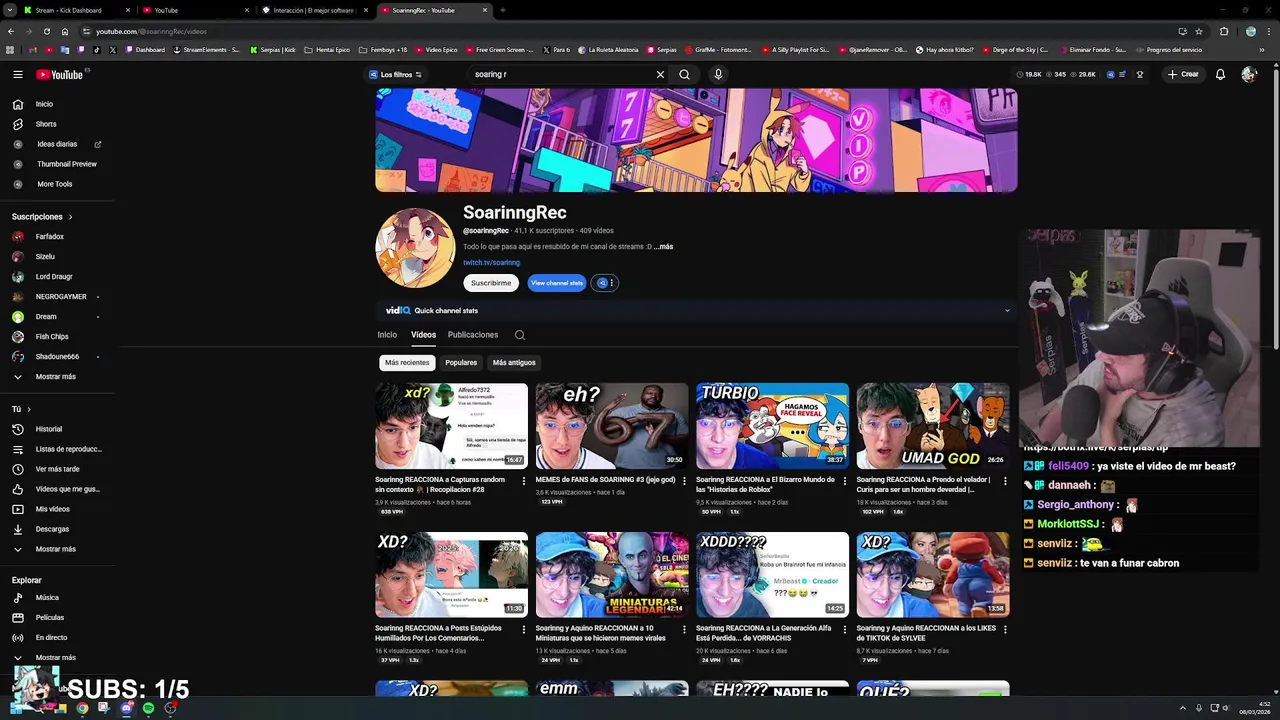Open the UMAD GOD video thumbnail
Viewport: 1280px width, 720px height.
click(933, 426)
